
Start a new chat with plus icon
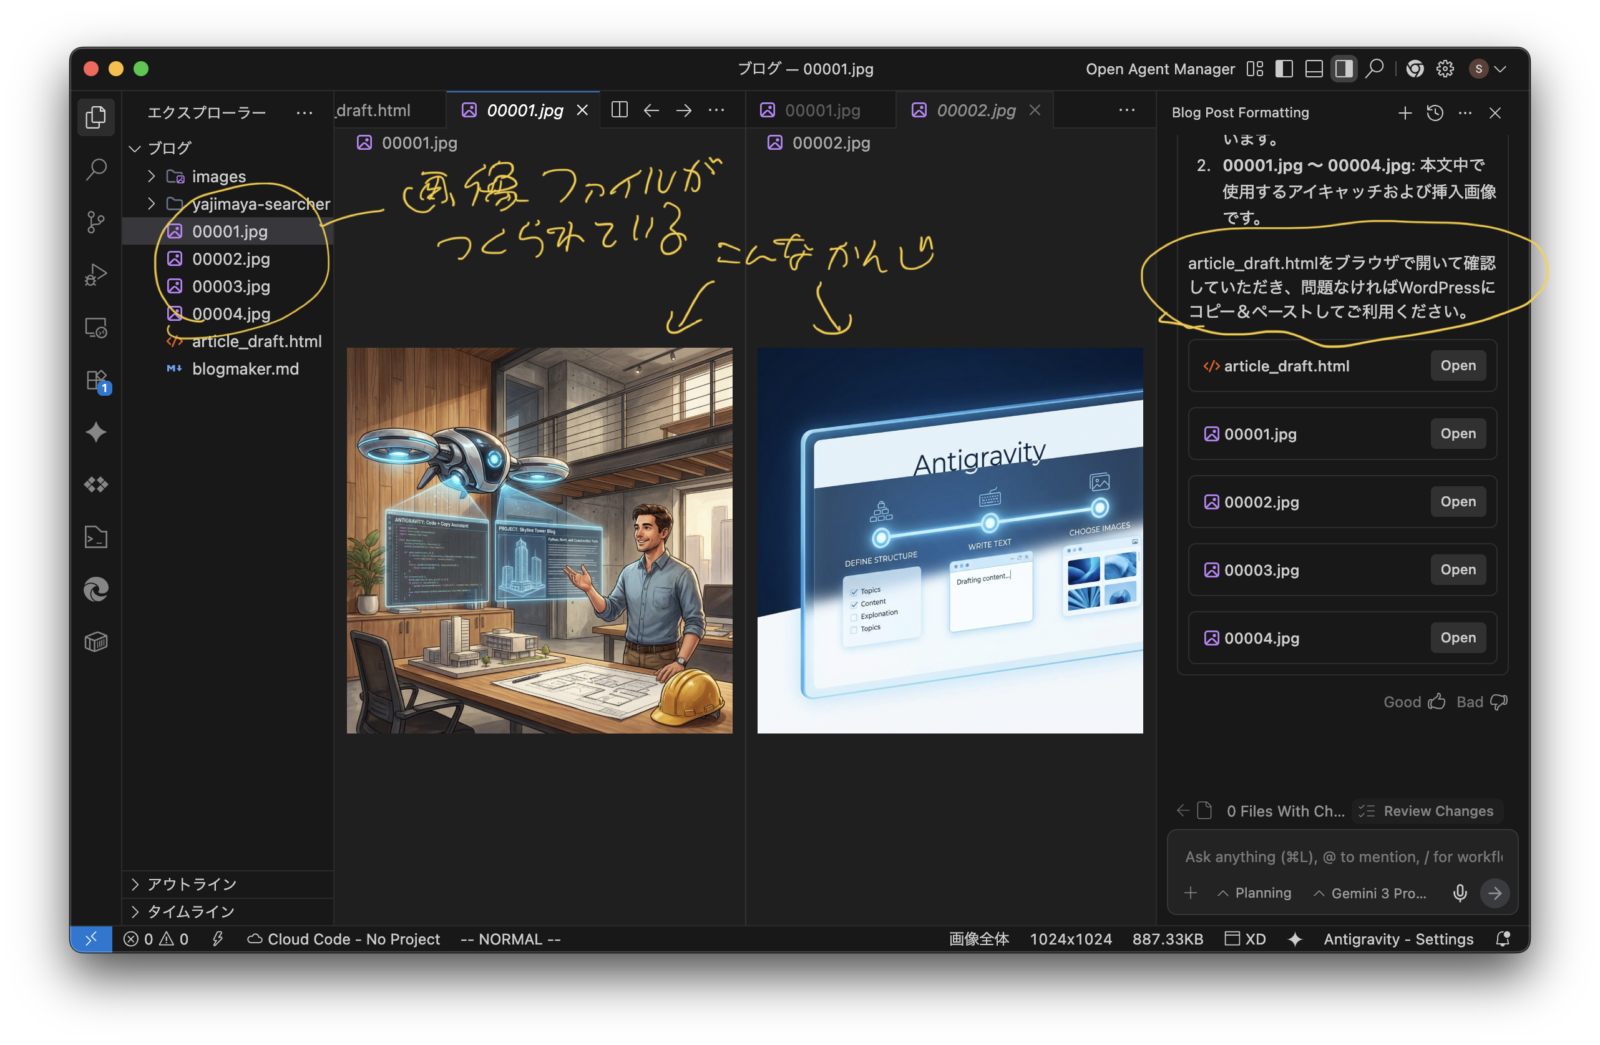tap(1405, 113)
